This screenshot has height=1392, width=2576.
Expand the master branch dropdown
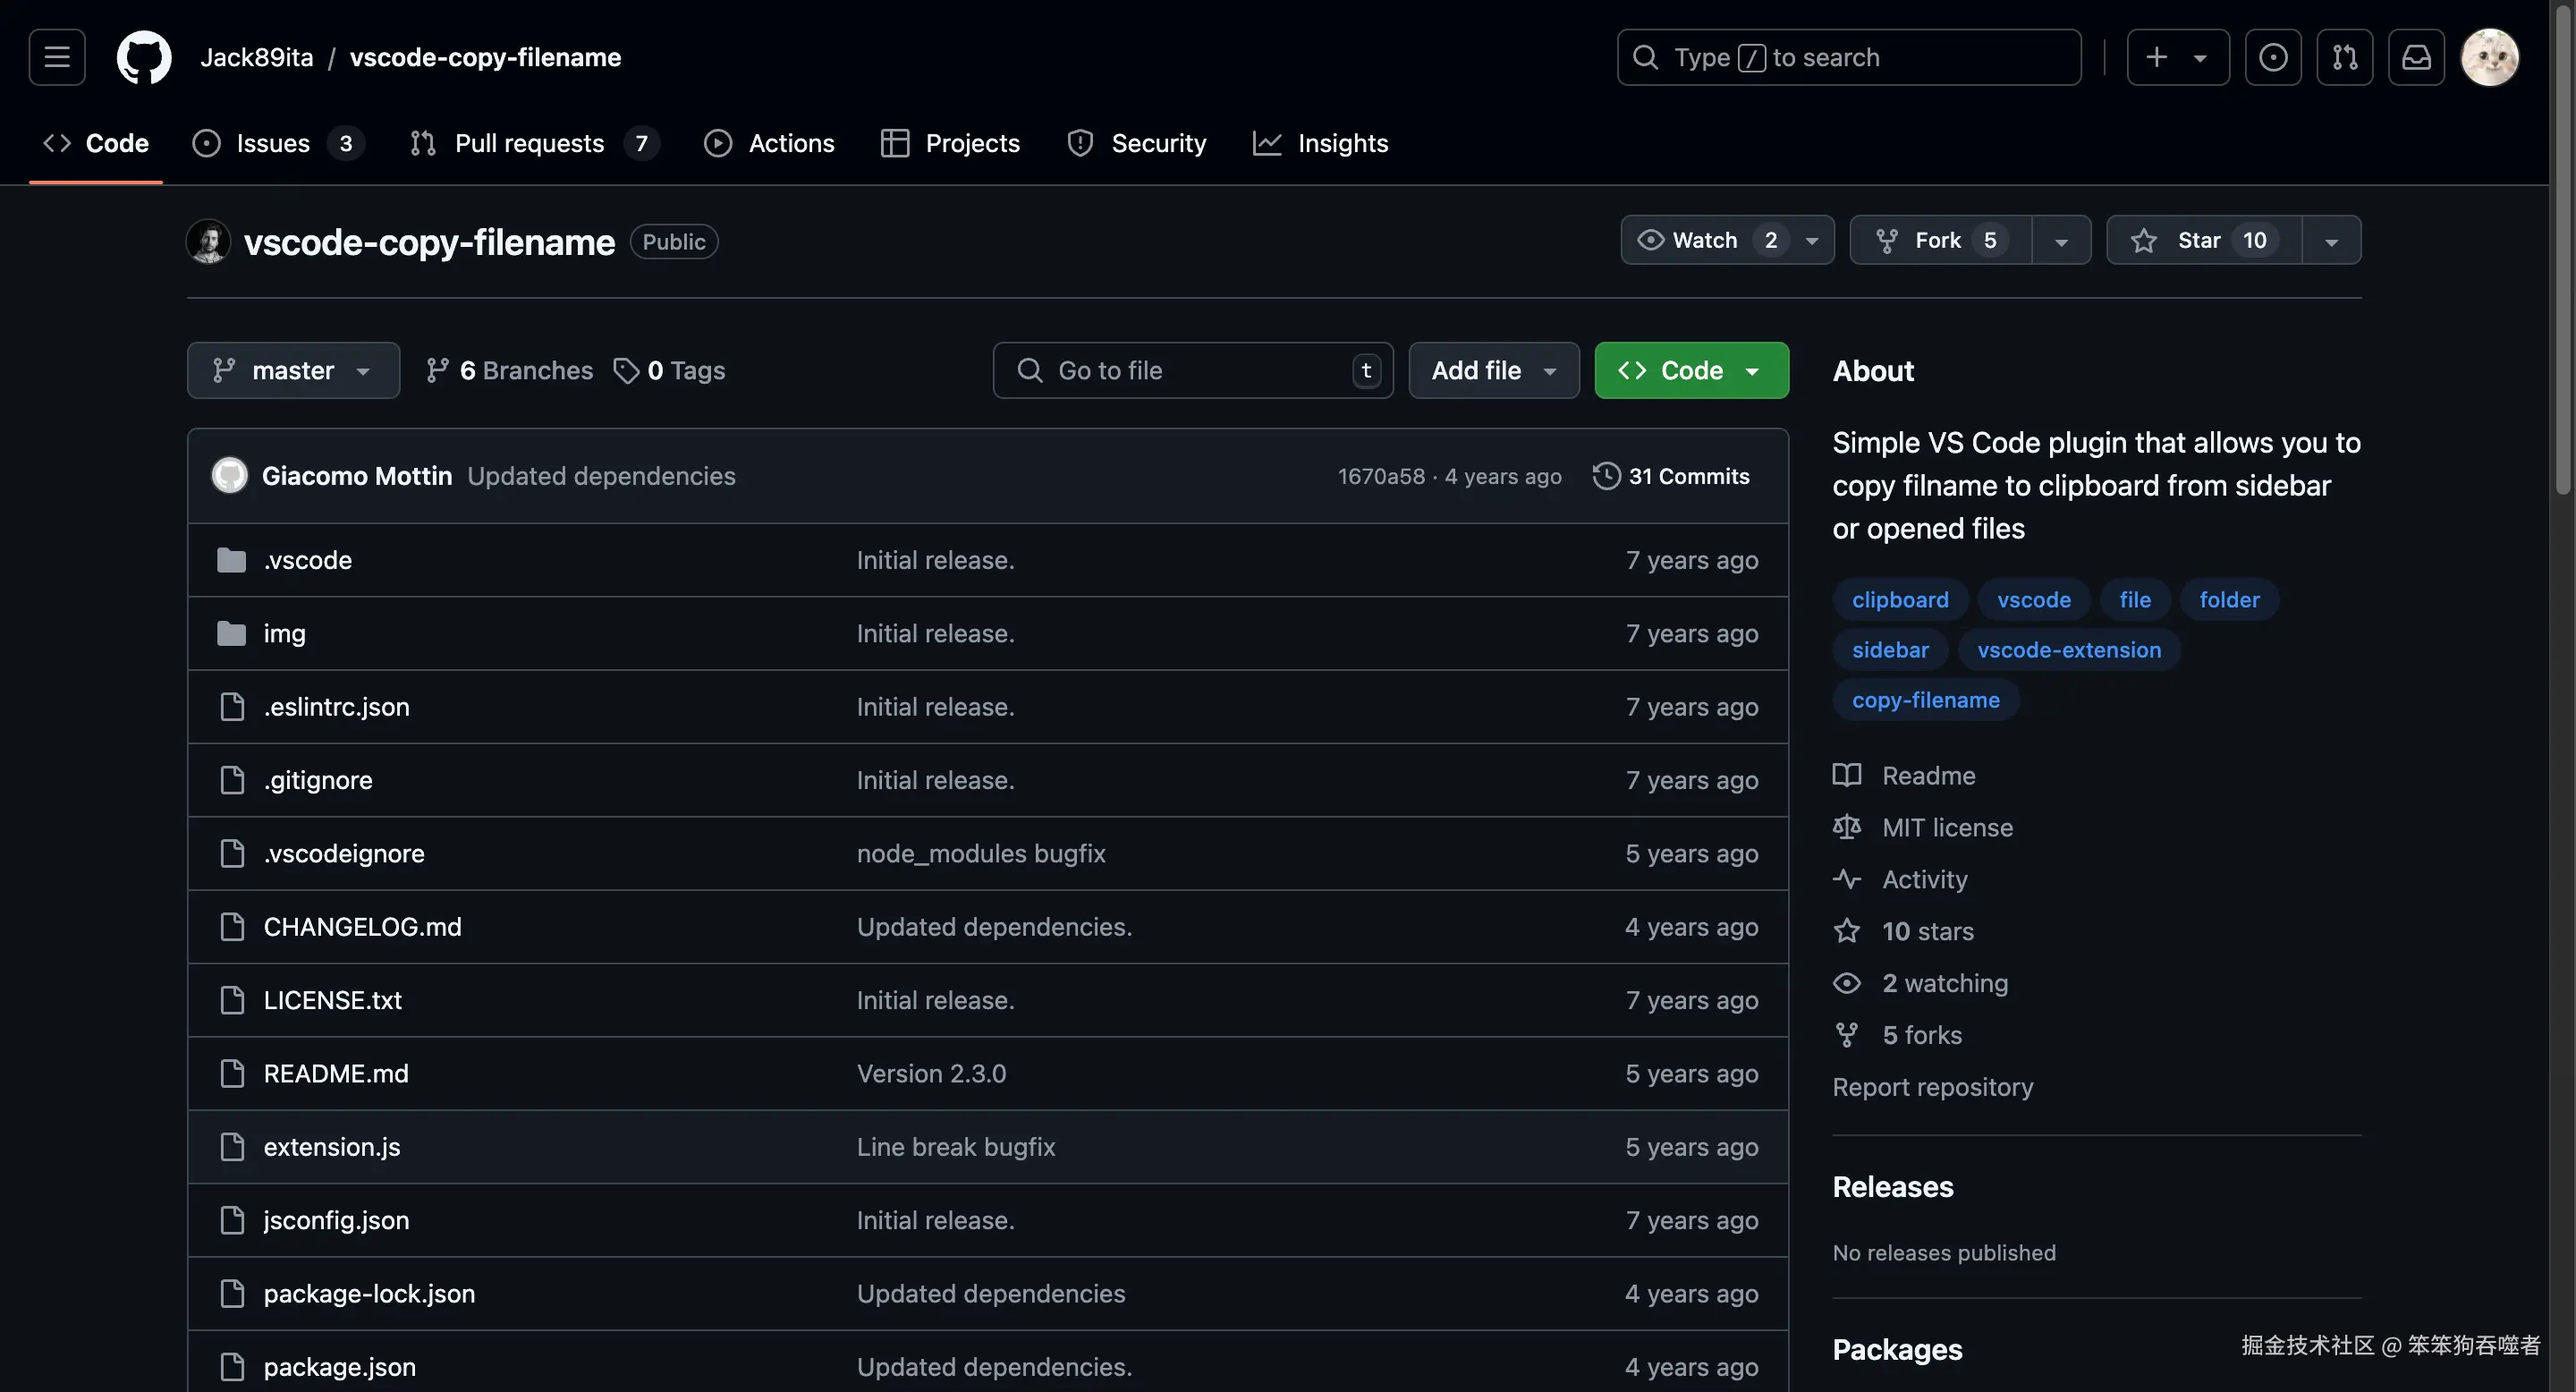(293, 371)
